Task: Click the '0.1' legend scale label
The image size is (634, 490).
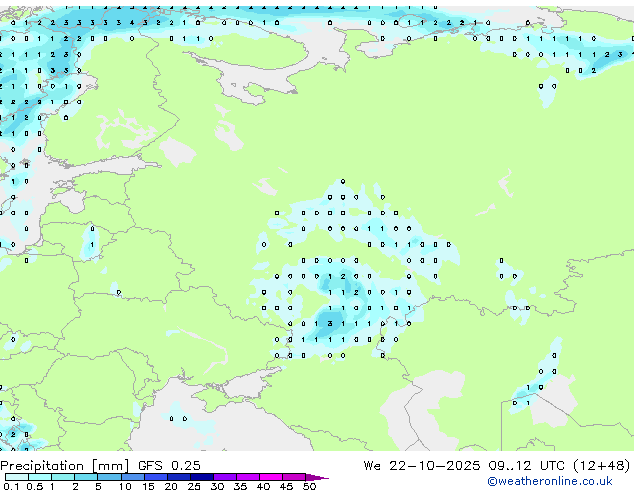Action: point(11,486)
